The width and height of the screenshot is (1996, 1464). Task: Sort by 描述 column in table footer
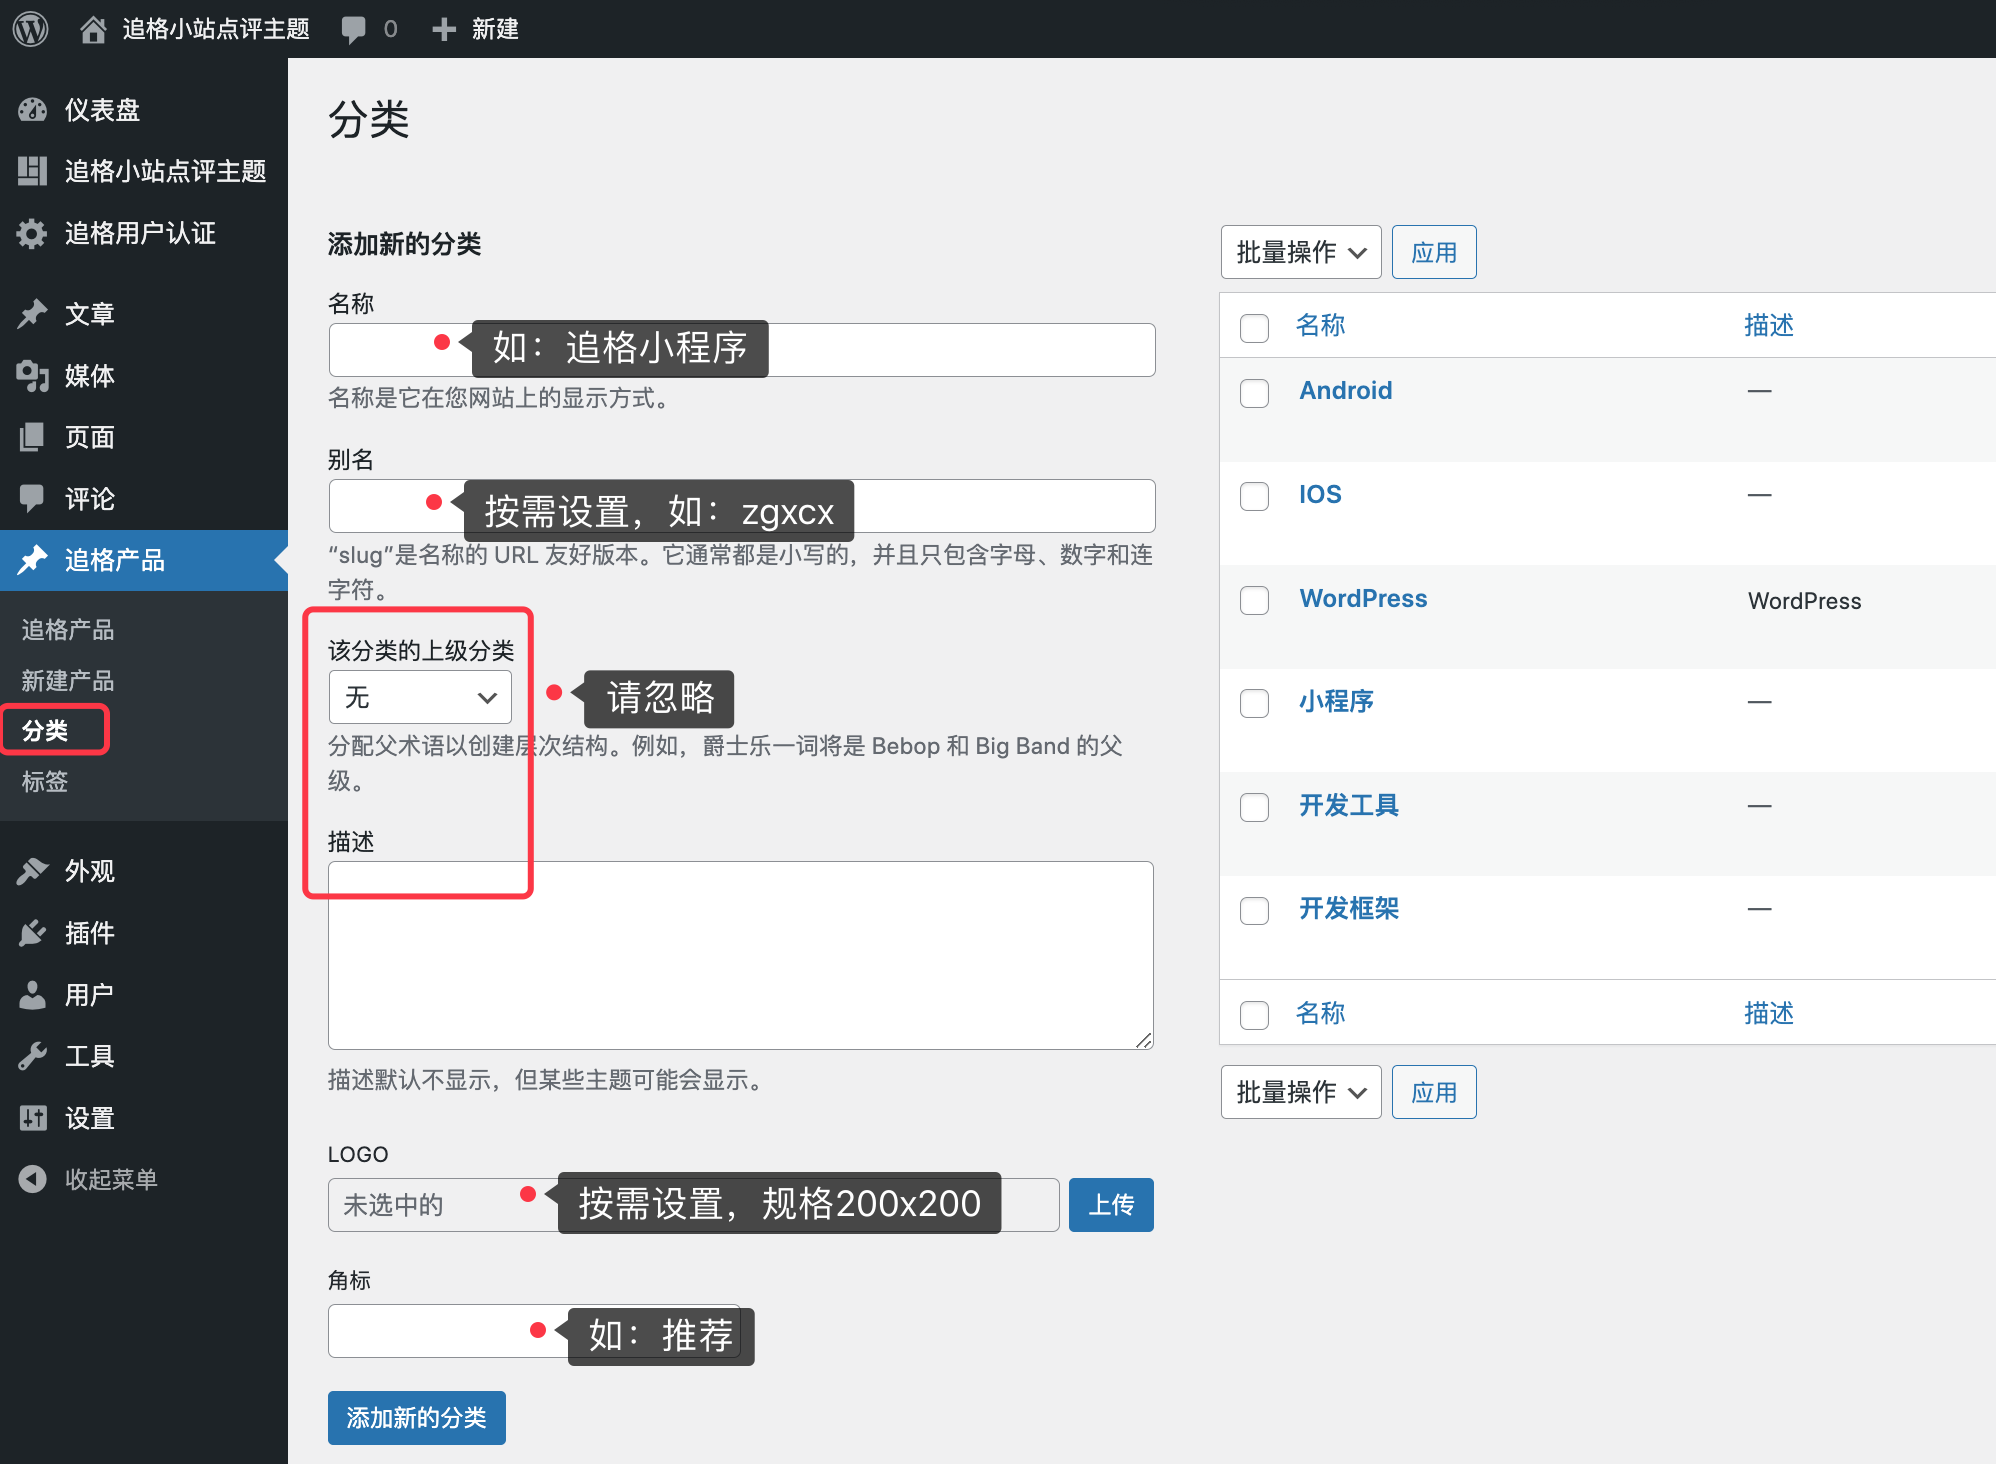(x=1769, y=1014)
